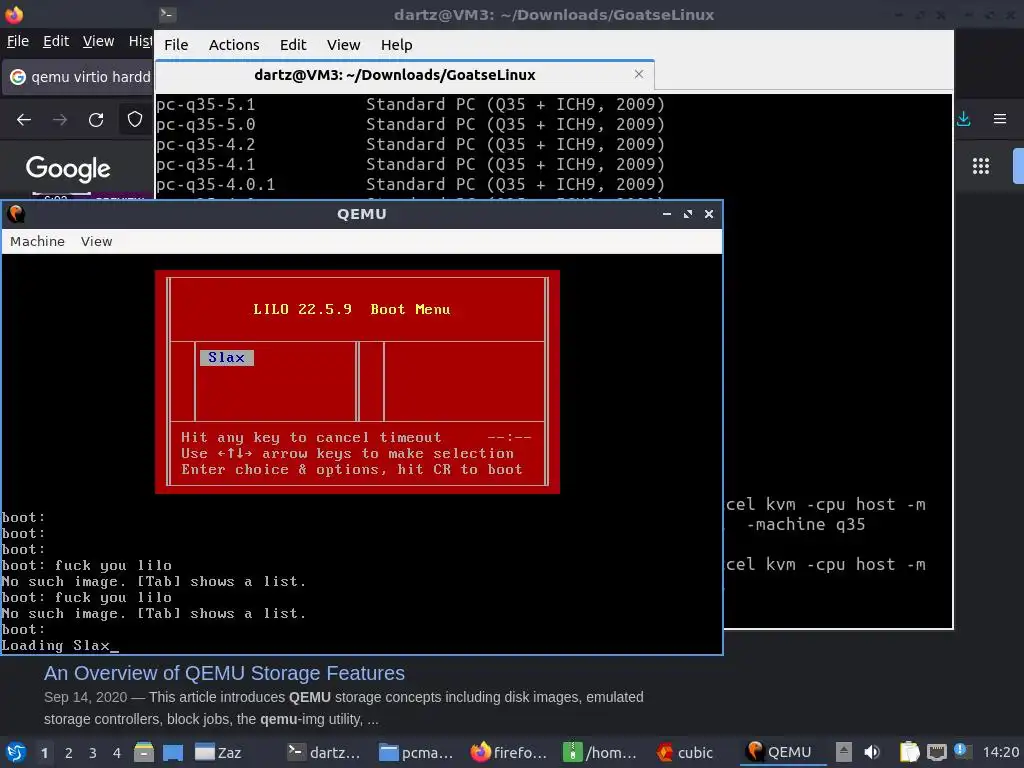Screen dimensions: 1024x768
Task: Open the Google apps grid
Action: point(981,166)
